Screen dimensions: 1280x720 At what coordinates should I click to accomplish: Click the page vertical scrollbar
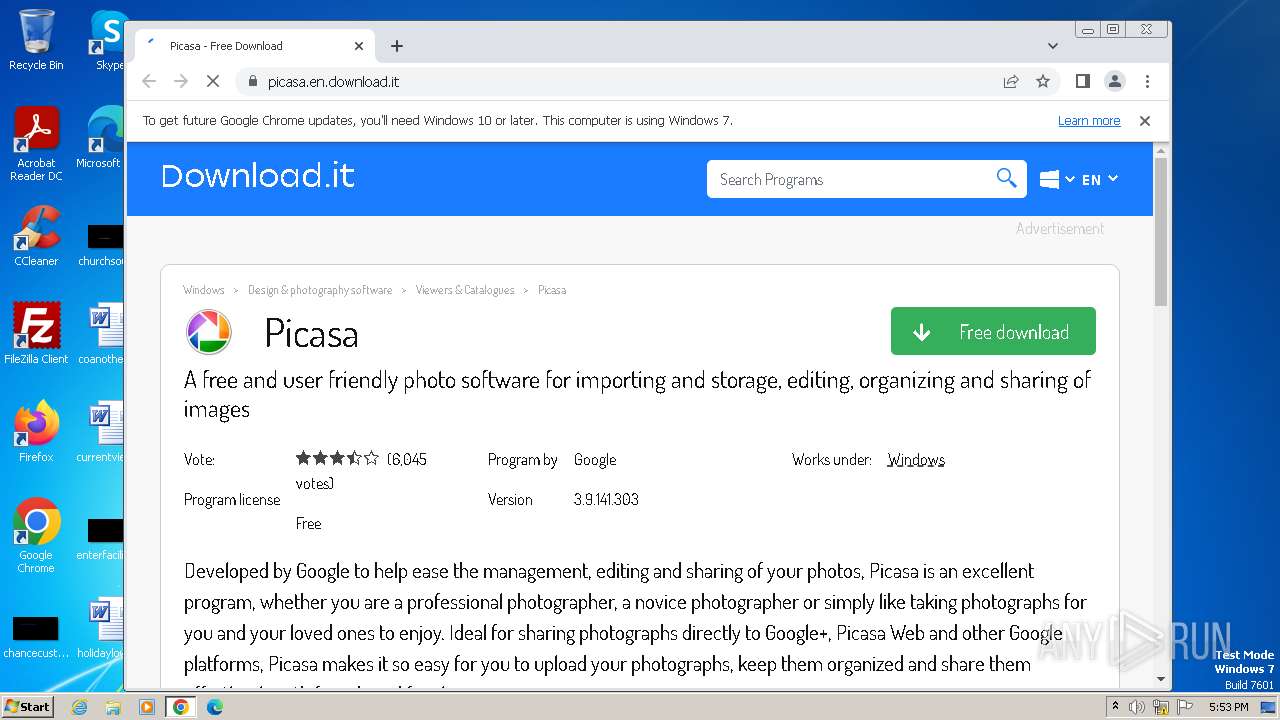tap(1160, 230)
